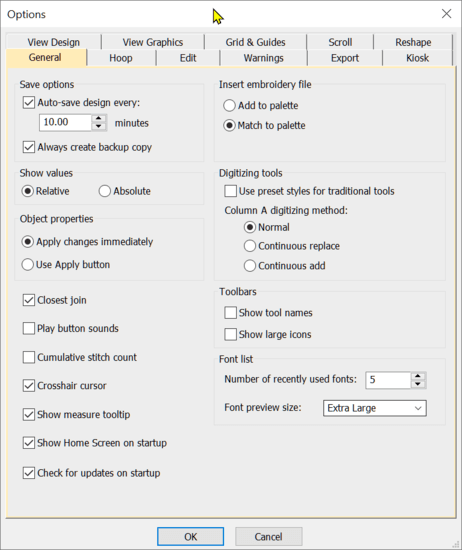Enable Play button sounds

tap(29, 329)
